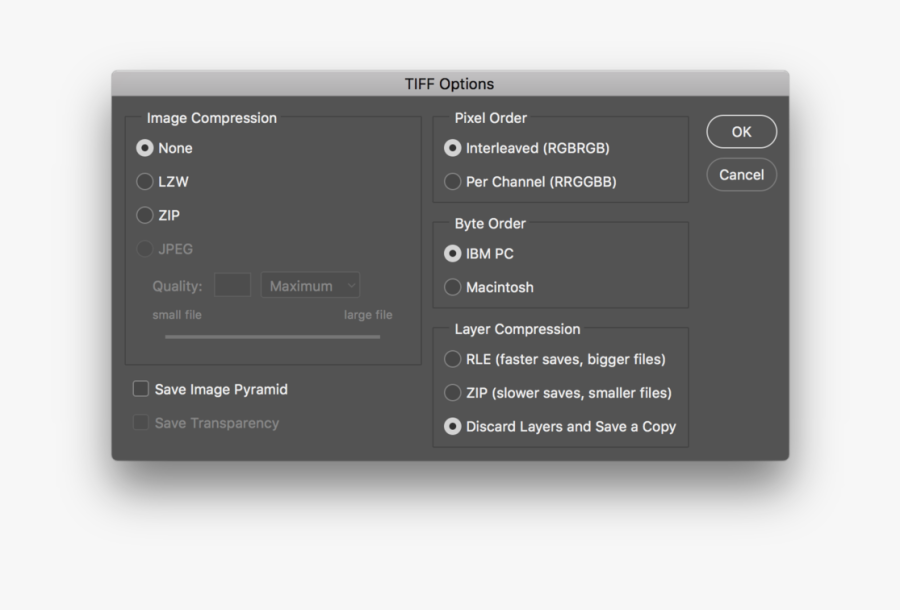Screen dimensions: 900x610
Task: Click the Cancel button
Action: (x=741, y=175)
